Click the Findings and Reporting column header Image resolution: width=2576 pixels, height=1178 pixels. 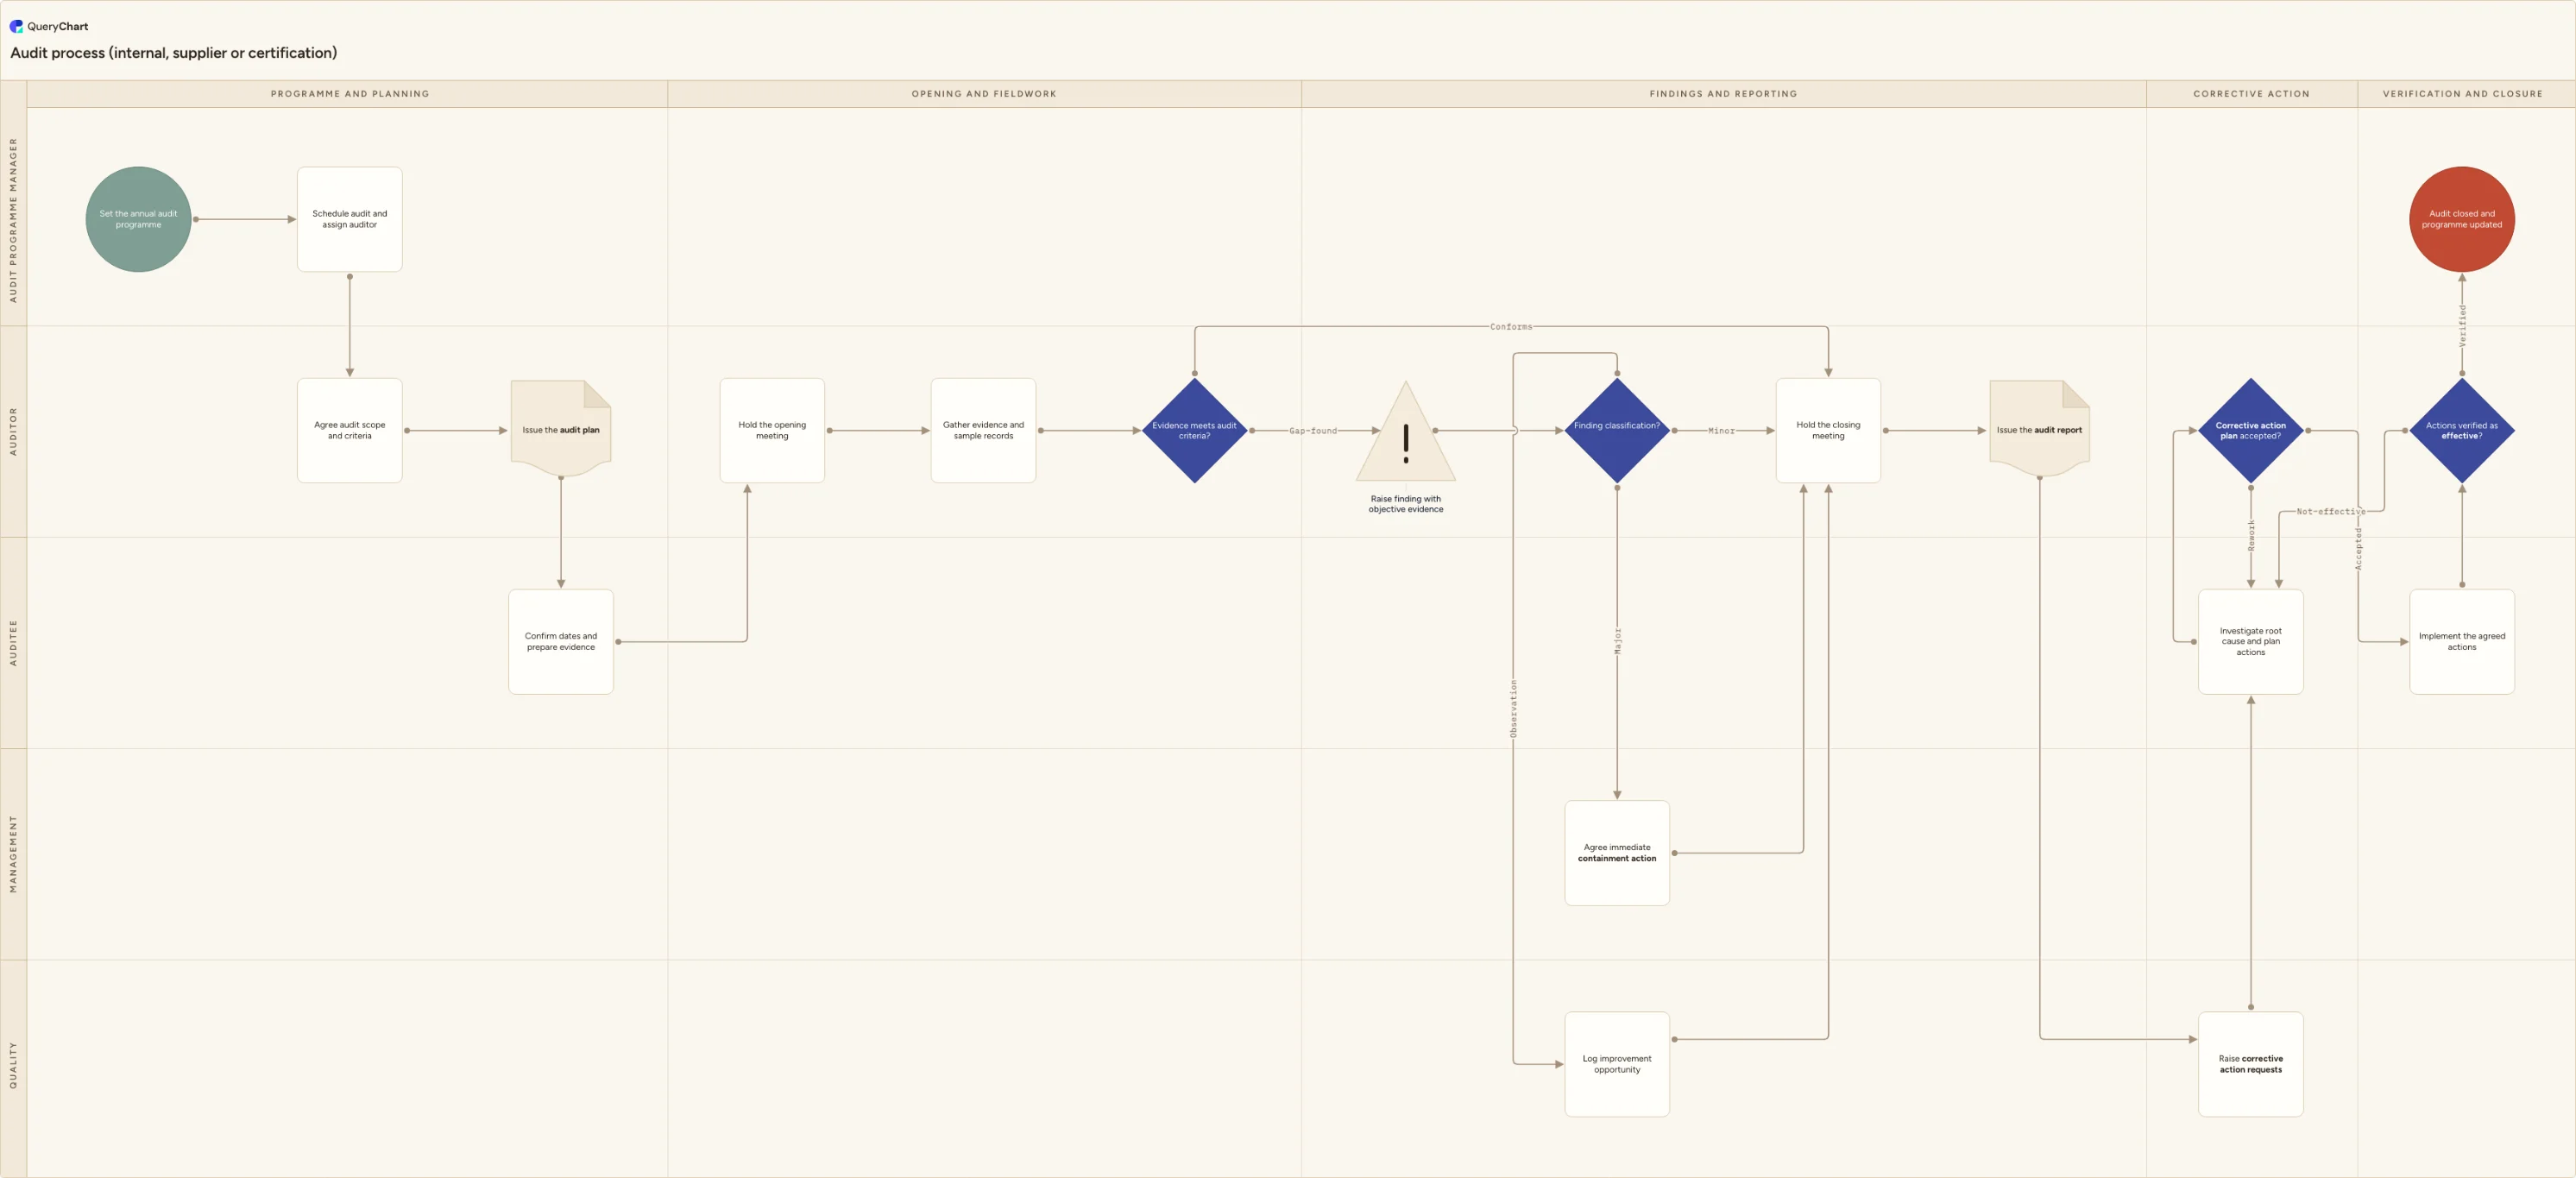pyautogui.click(x=1723, y=94)
